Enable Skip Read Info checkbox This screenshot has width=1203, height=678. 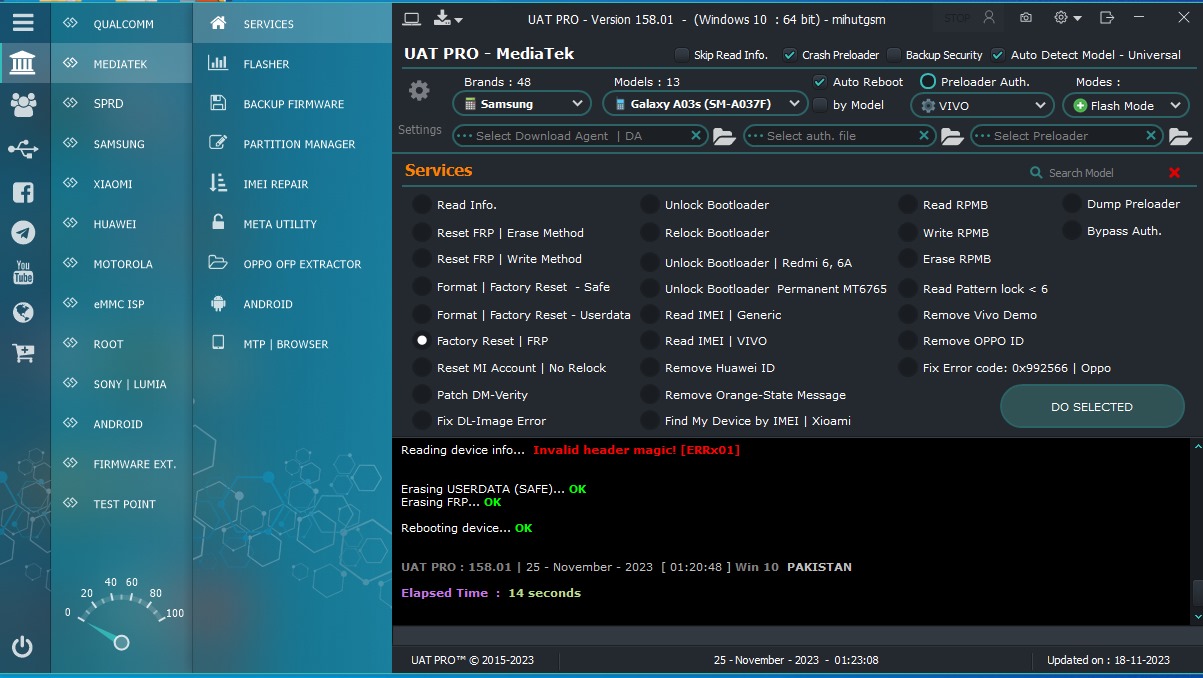coord(682,55)
